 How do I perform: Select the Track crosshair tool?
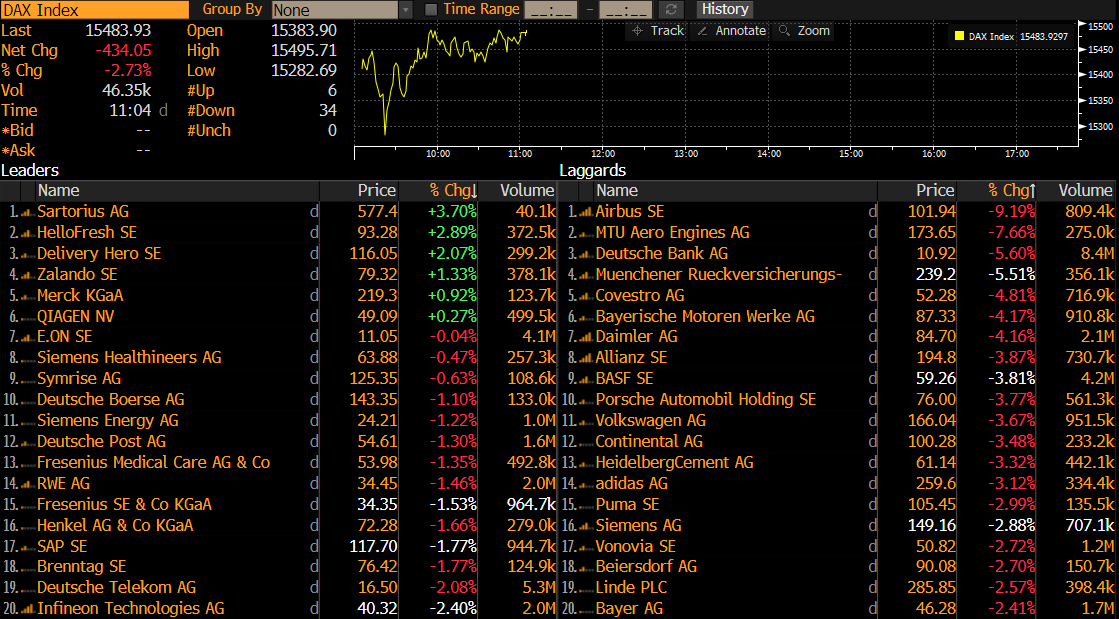point(657,31)
